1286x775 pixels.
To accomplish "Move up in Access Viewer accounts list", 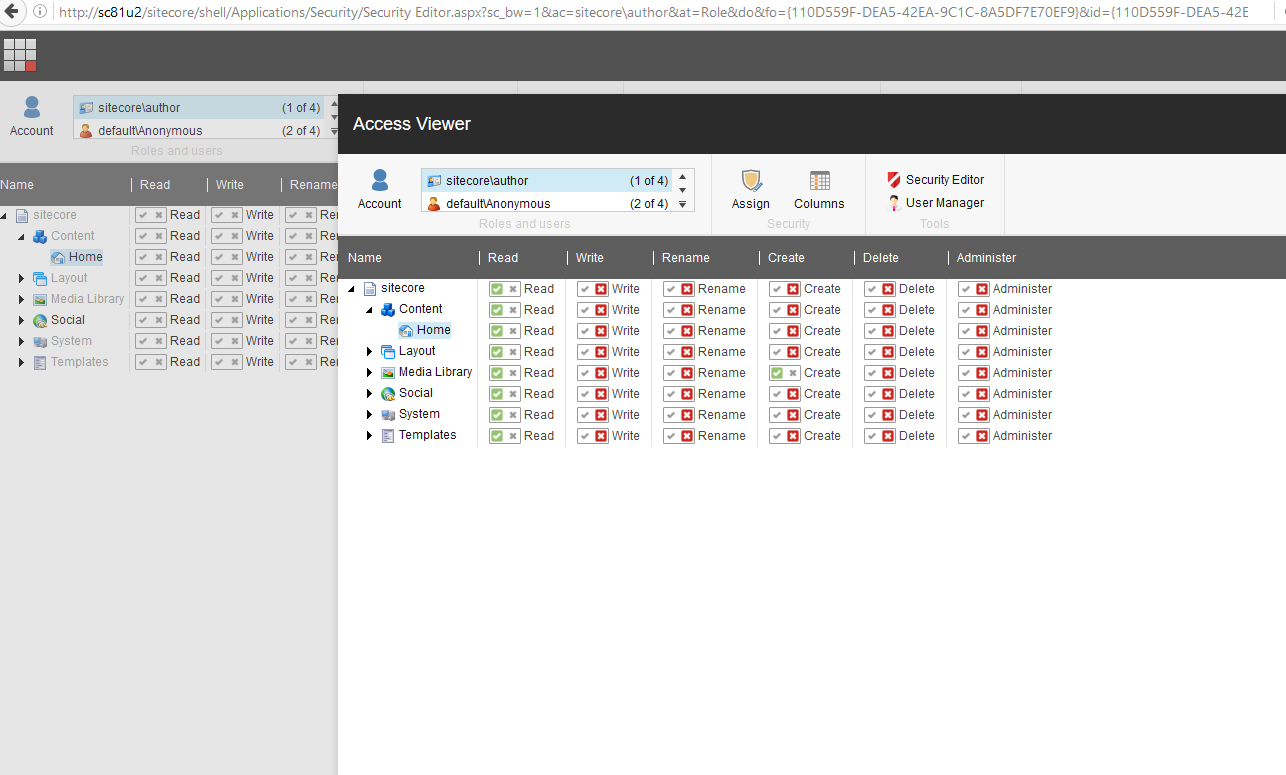I will 683,176.
